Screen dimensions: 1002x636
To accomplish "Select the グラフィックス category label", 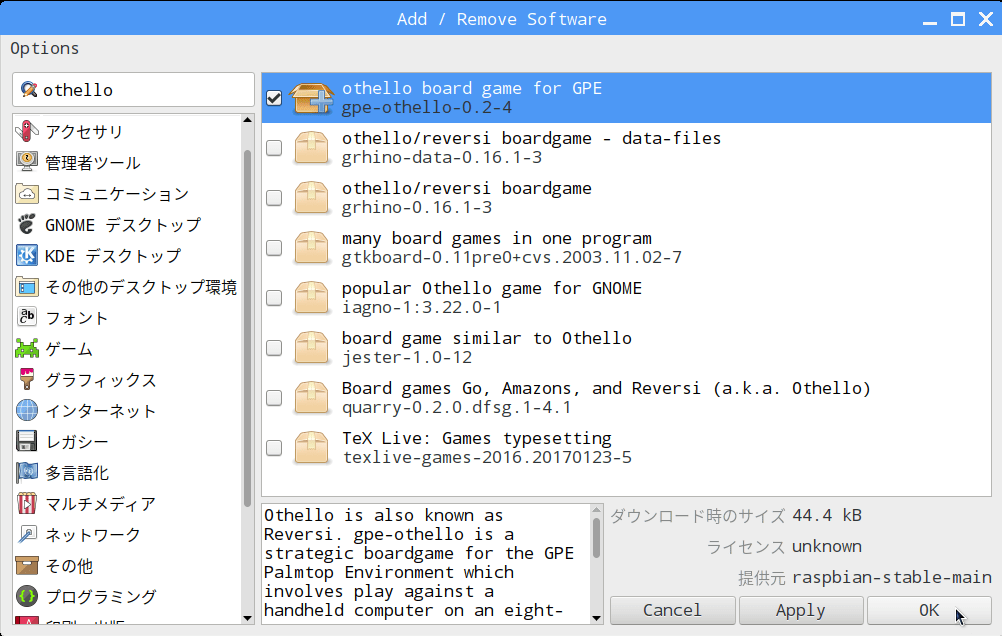I will pos(101,380).
